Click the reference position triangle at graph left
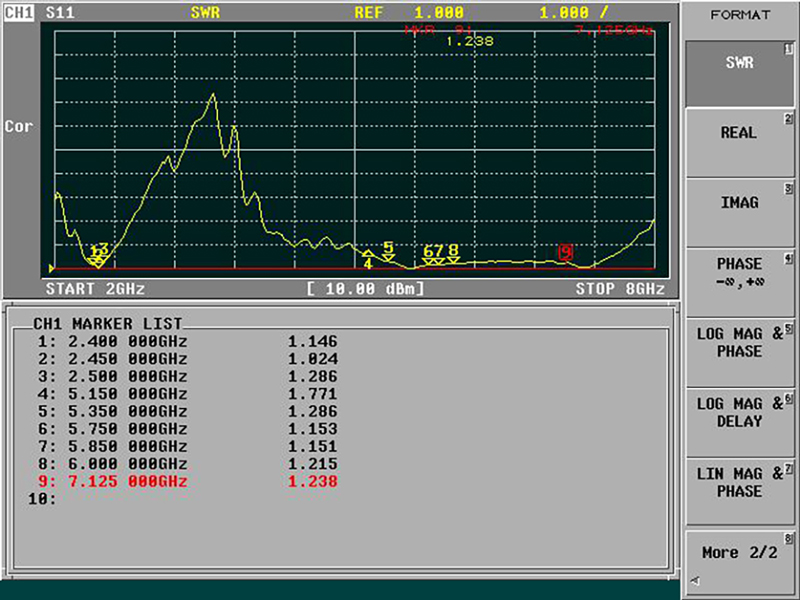Screen dimensions: 800x600 click(x=52, y=268)
